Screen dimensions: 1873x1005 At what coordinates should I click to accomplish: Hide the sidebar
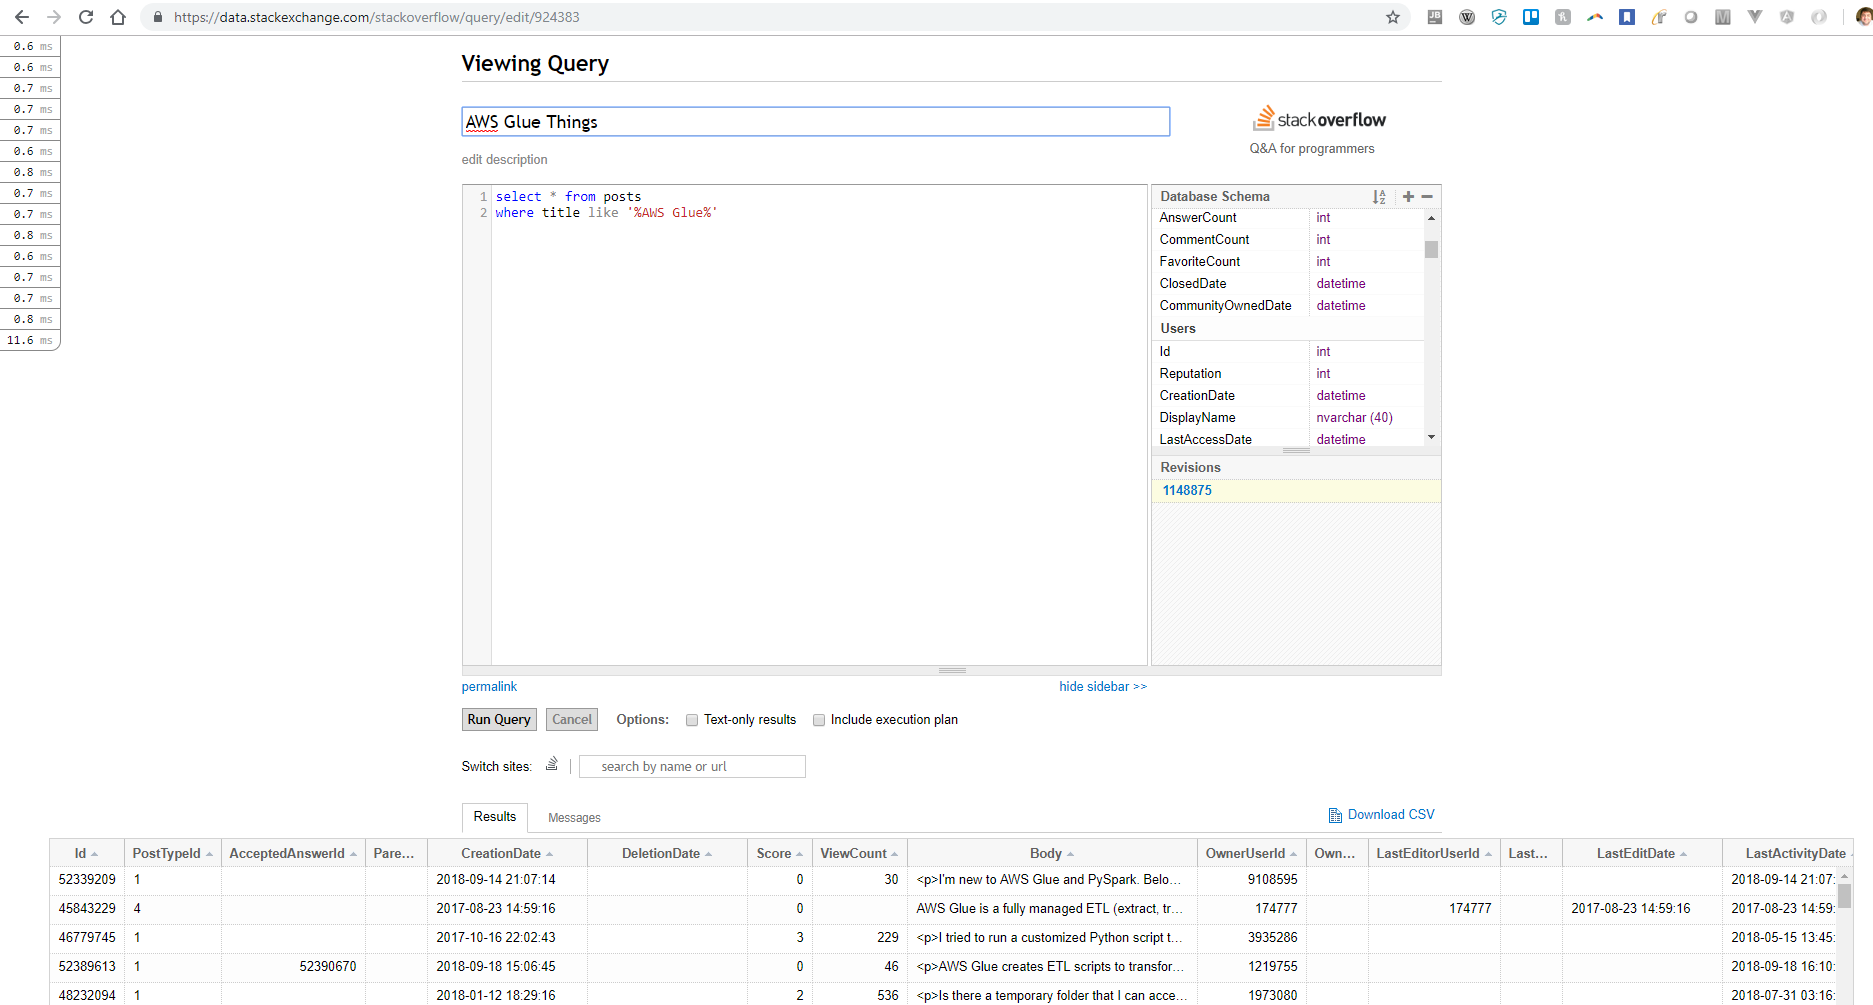1103,687
